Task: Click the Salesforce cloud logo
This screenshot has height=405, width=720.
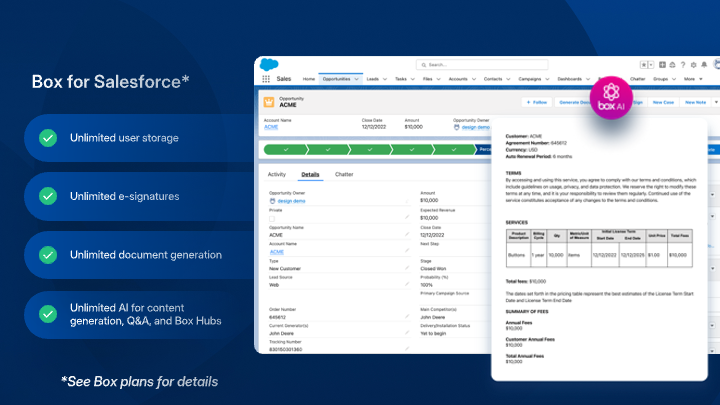Action: tap(267, 64)
